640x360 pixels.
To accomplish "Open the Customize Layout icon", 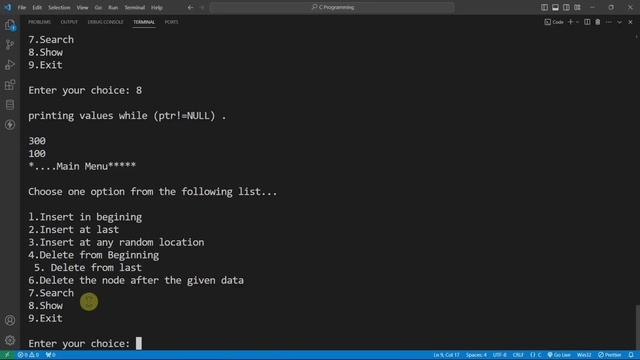I will point(577,7).
